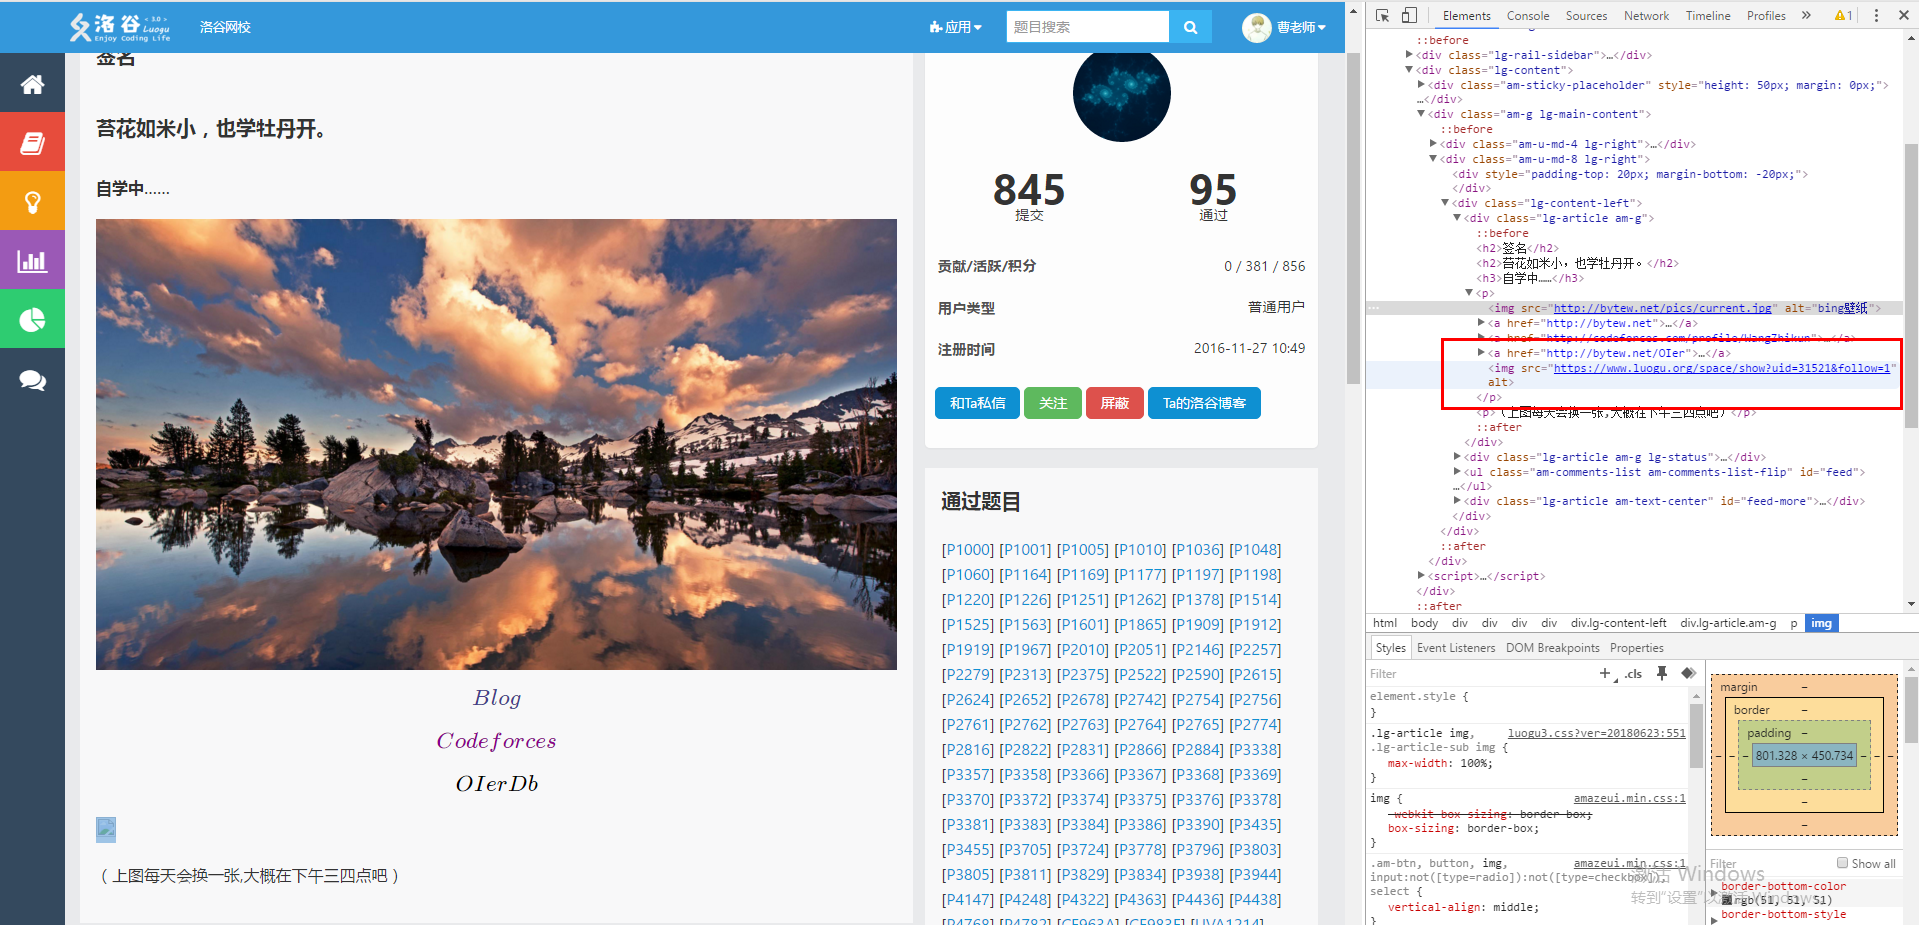Open the purple bar chart sidebar icon

point(32,261)
